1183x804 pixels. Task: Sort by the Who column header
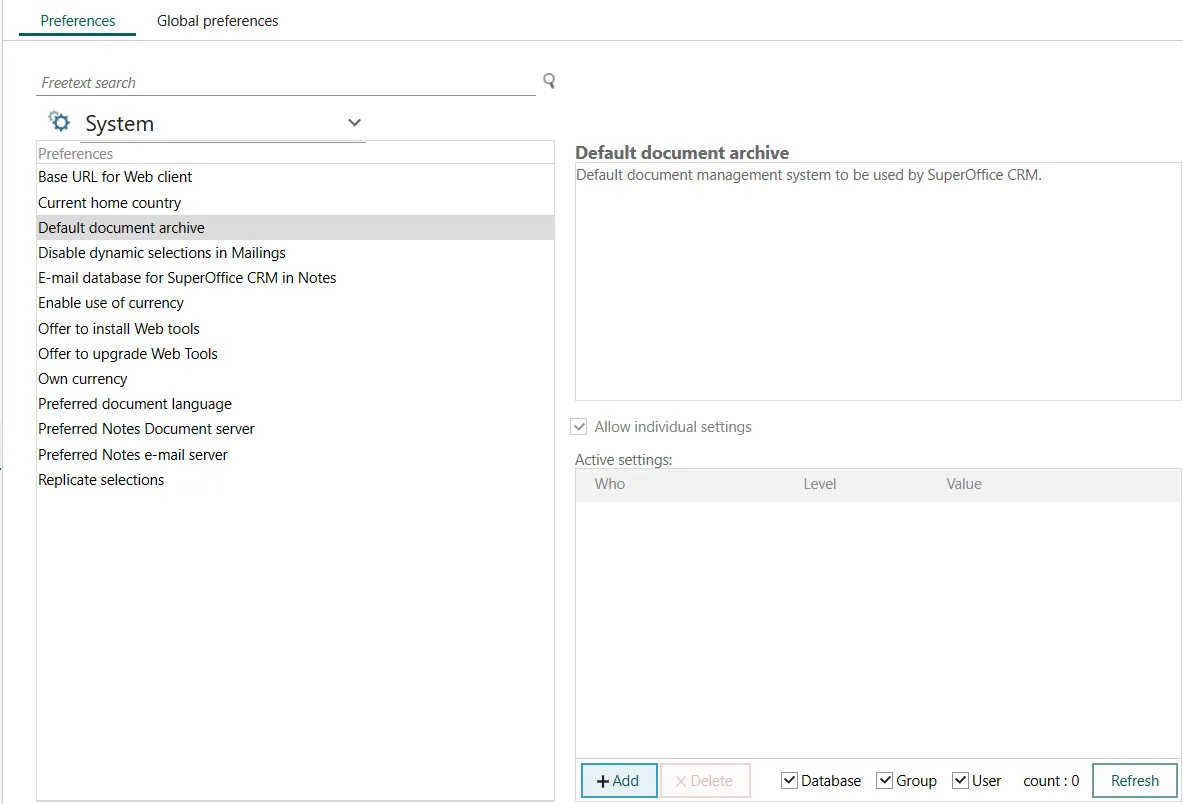pyautogui.click(x=610, y=484)
